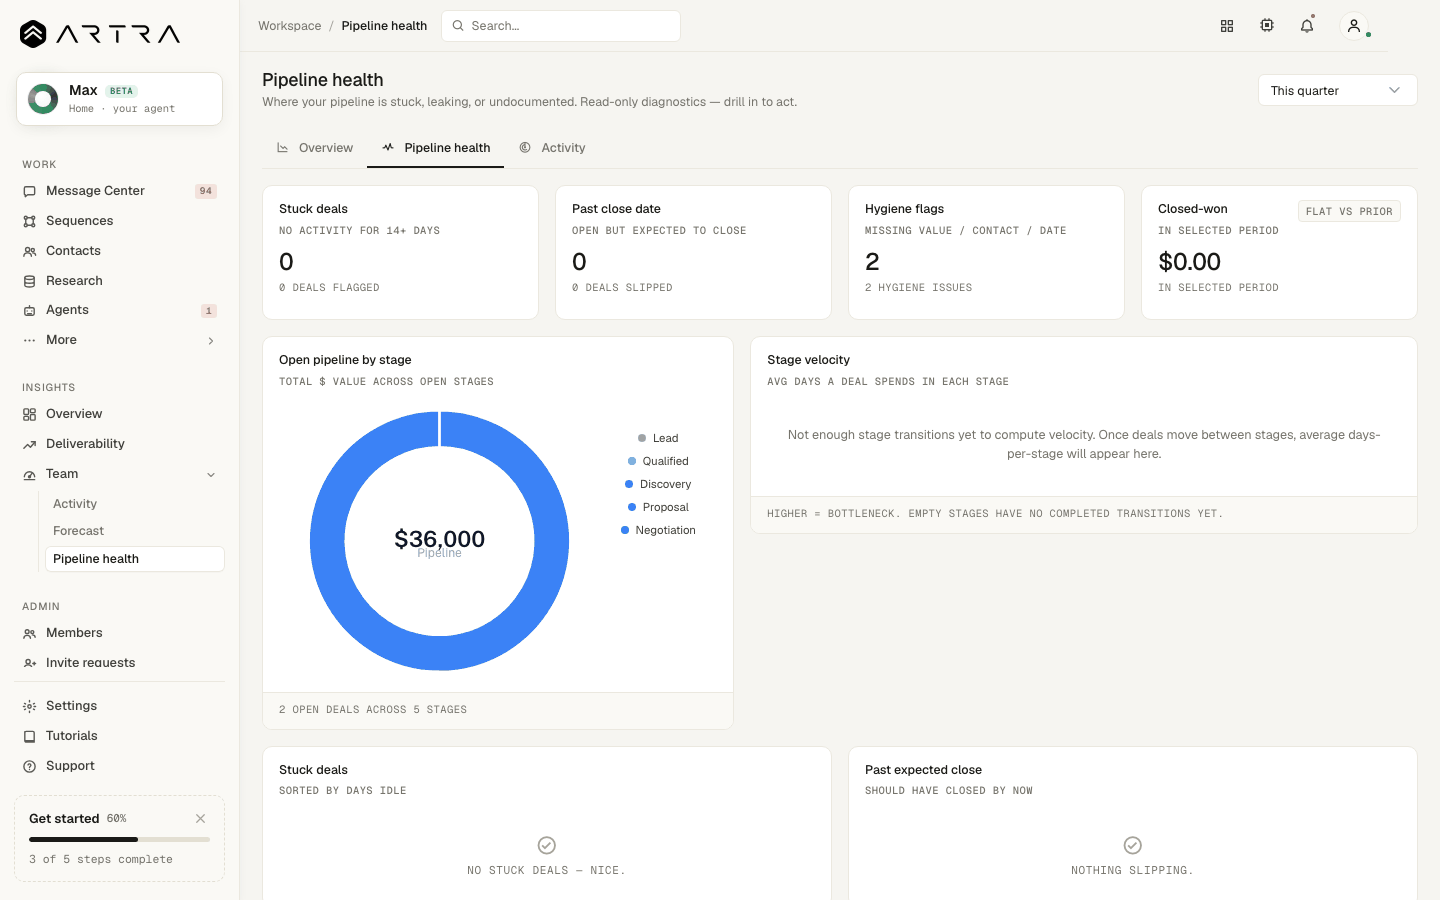Viewport: 1440px width, 900px height.
Task: Click the Stuck deals summary card
Action: [400, 252]
